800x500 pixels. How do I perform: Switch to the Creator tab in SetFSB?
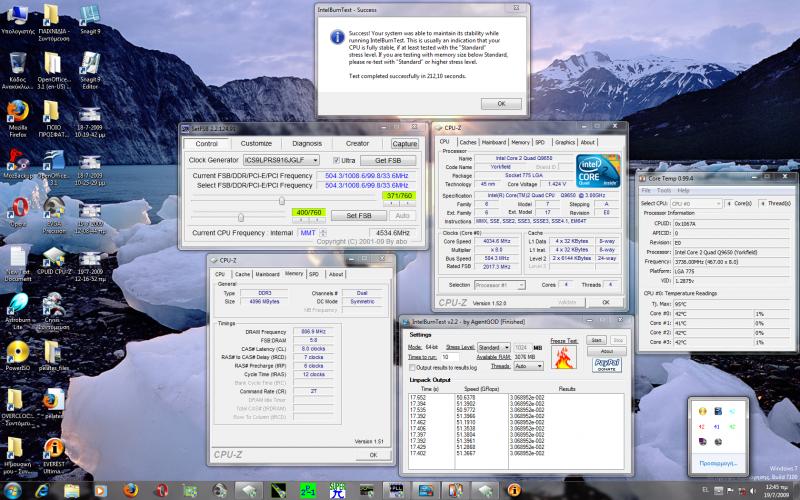pyautogui.click(x=357, y=143)
